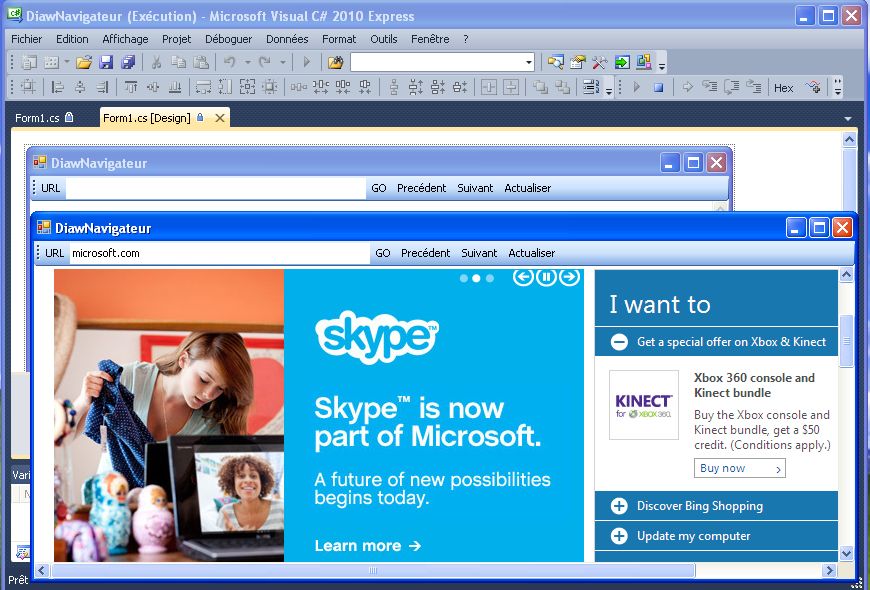The width and height of the screenshot is (870, 590).
Task: Click the Tab Order layout icon
Action: (x=591, y=87)
